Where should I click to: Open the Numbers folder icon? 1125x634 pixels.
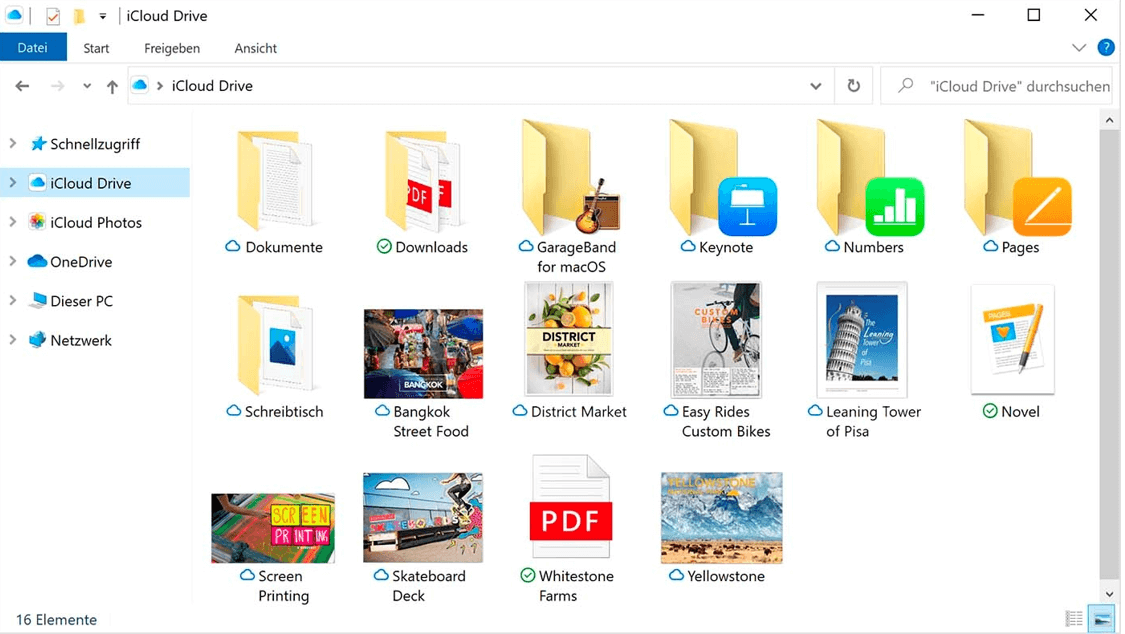coord(866,180)
